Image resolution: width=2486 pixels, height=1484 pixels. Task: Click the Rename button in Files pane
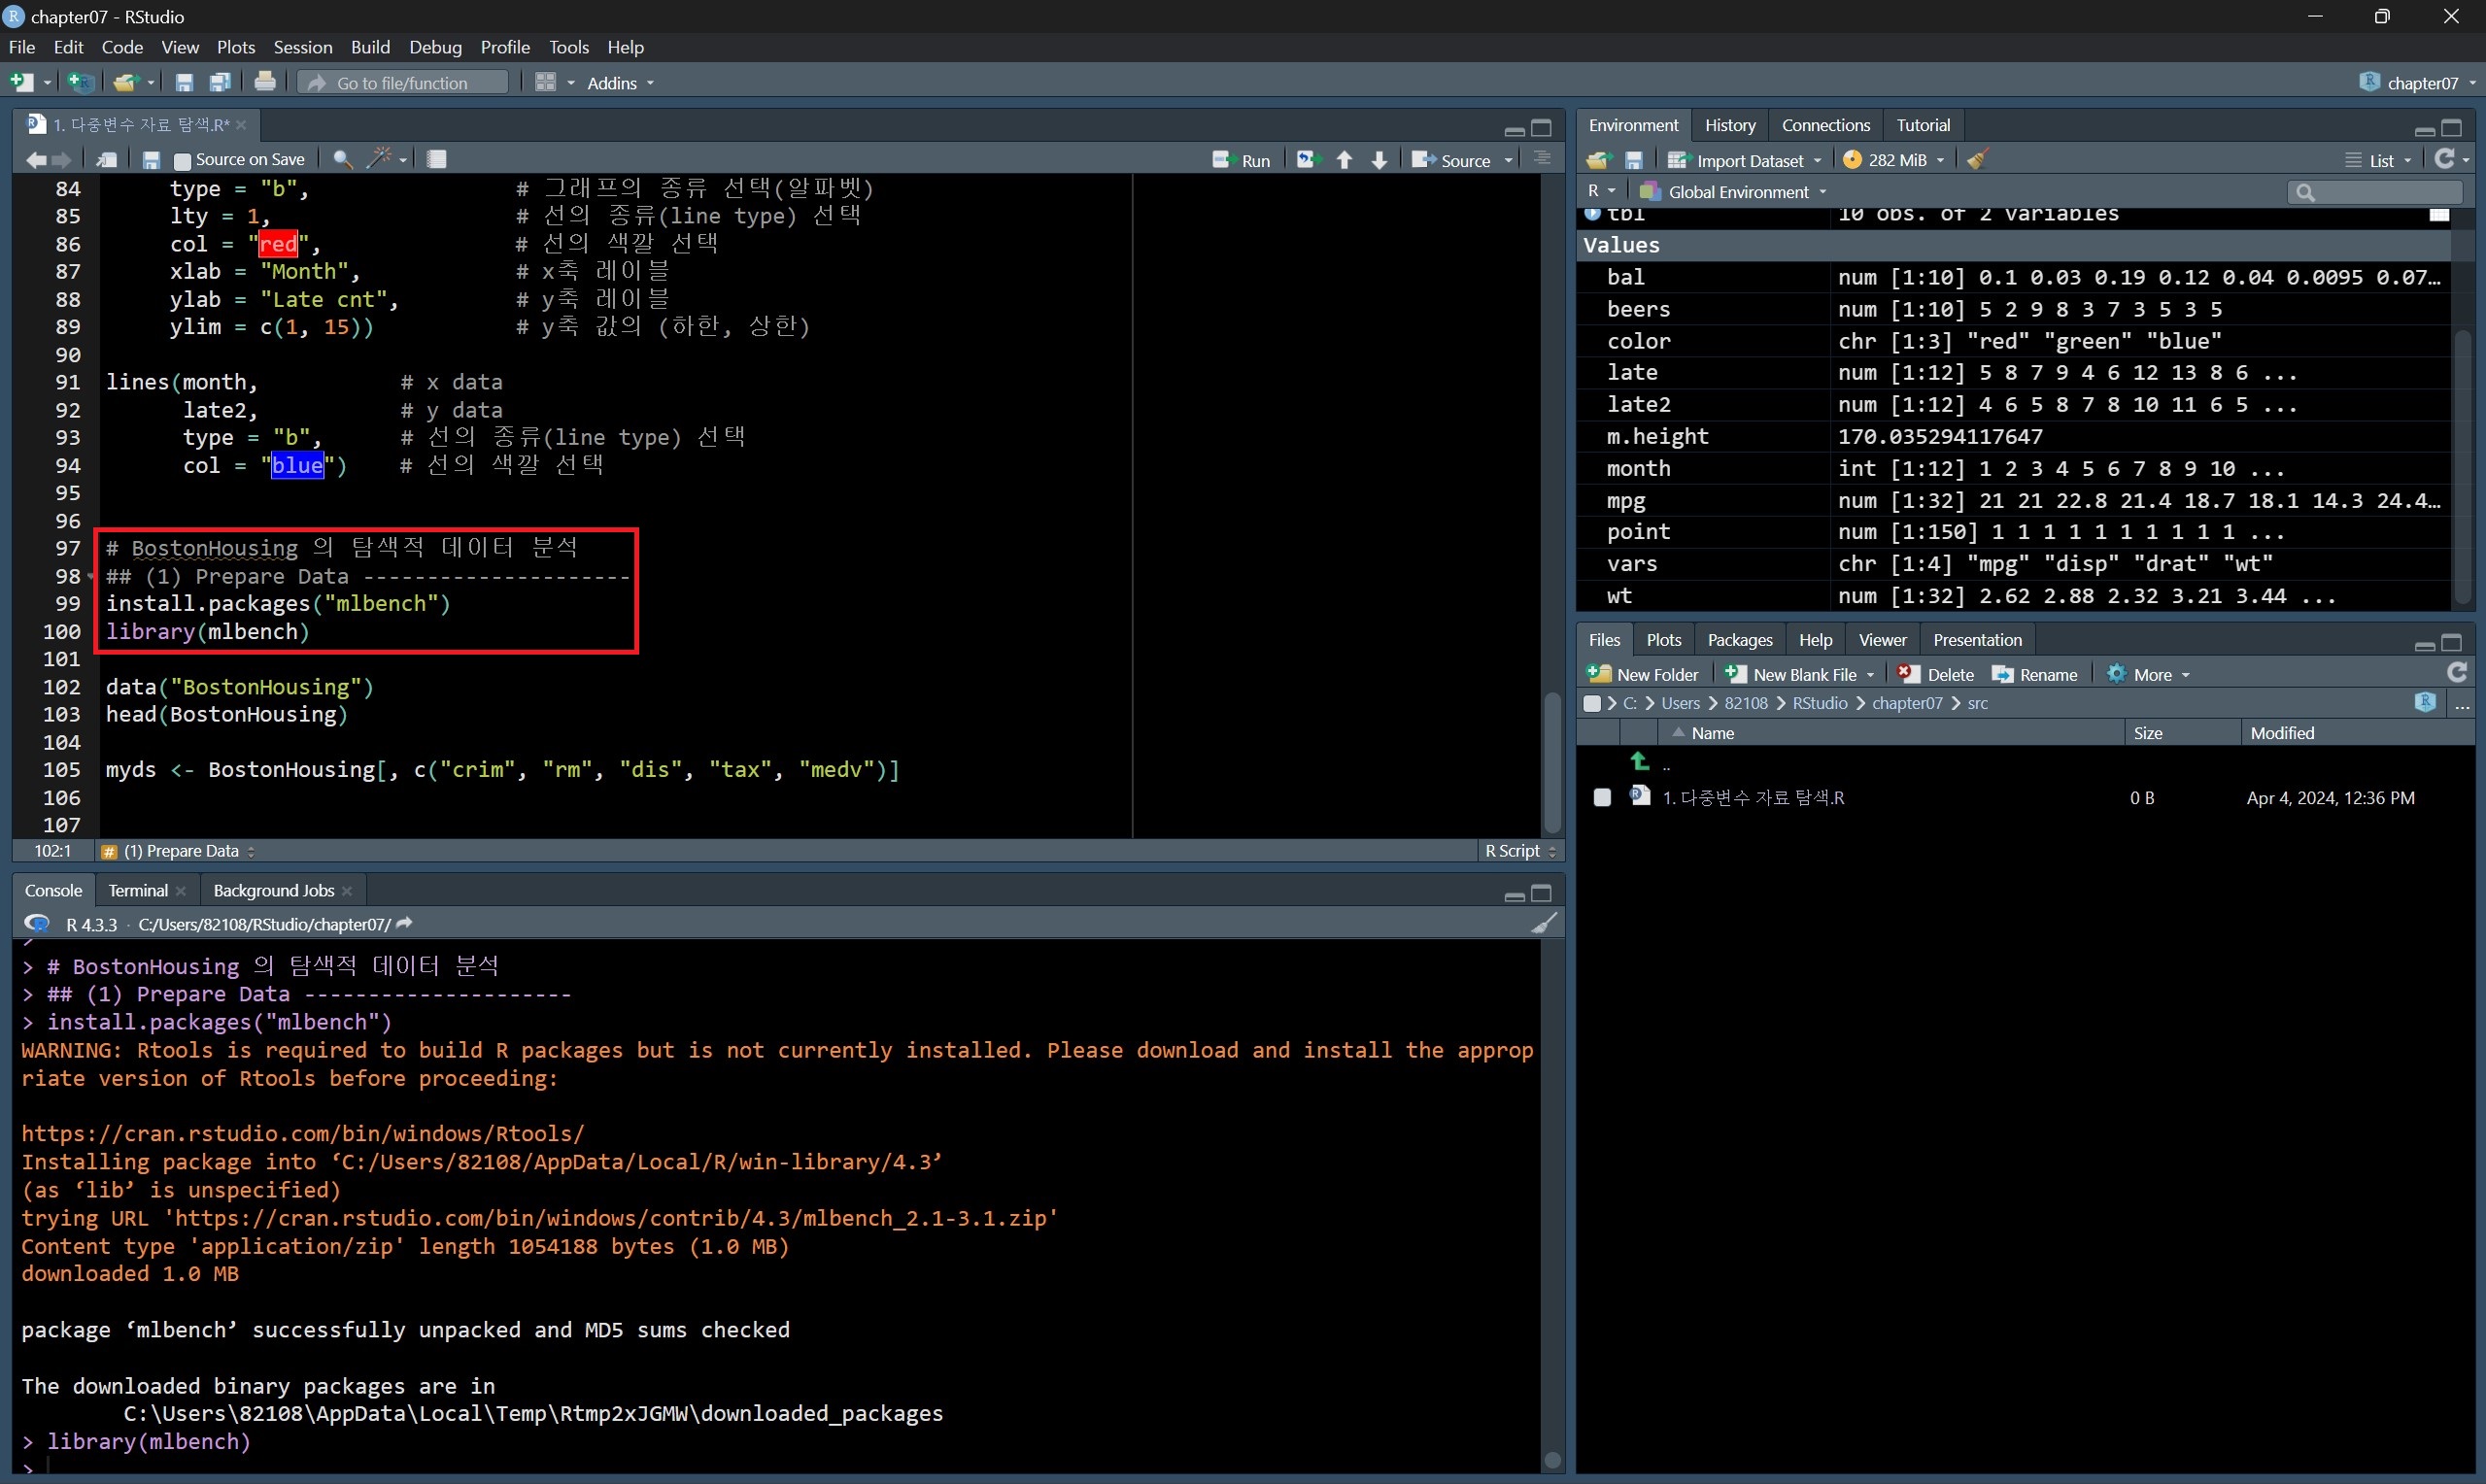point(2035,674)
